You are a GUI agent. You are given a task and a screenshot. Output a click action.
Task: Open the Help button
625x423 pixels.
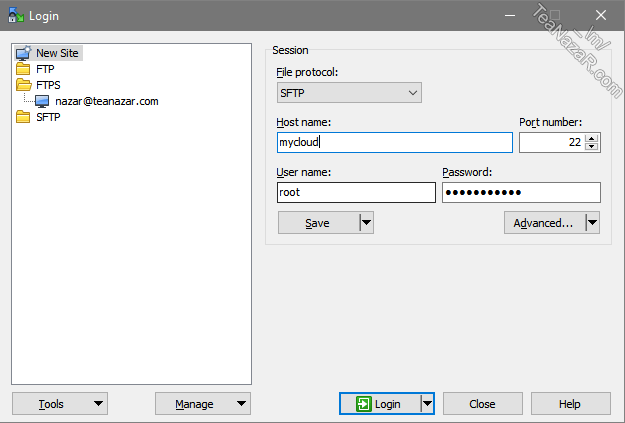point(570,404)
